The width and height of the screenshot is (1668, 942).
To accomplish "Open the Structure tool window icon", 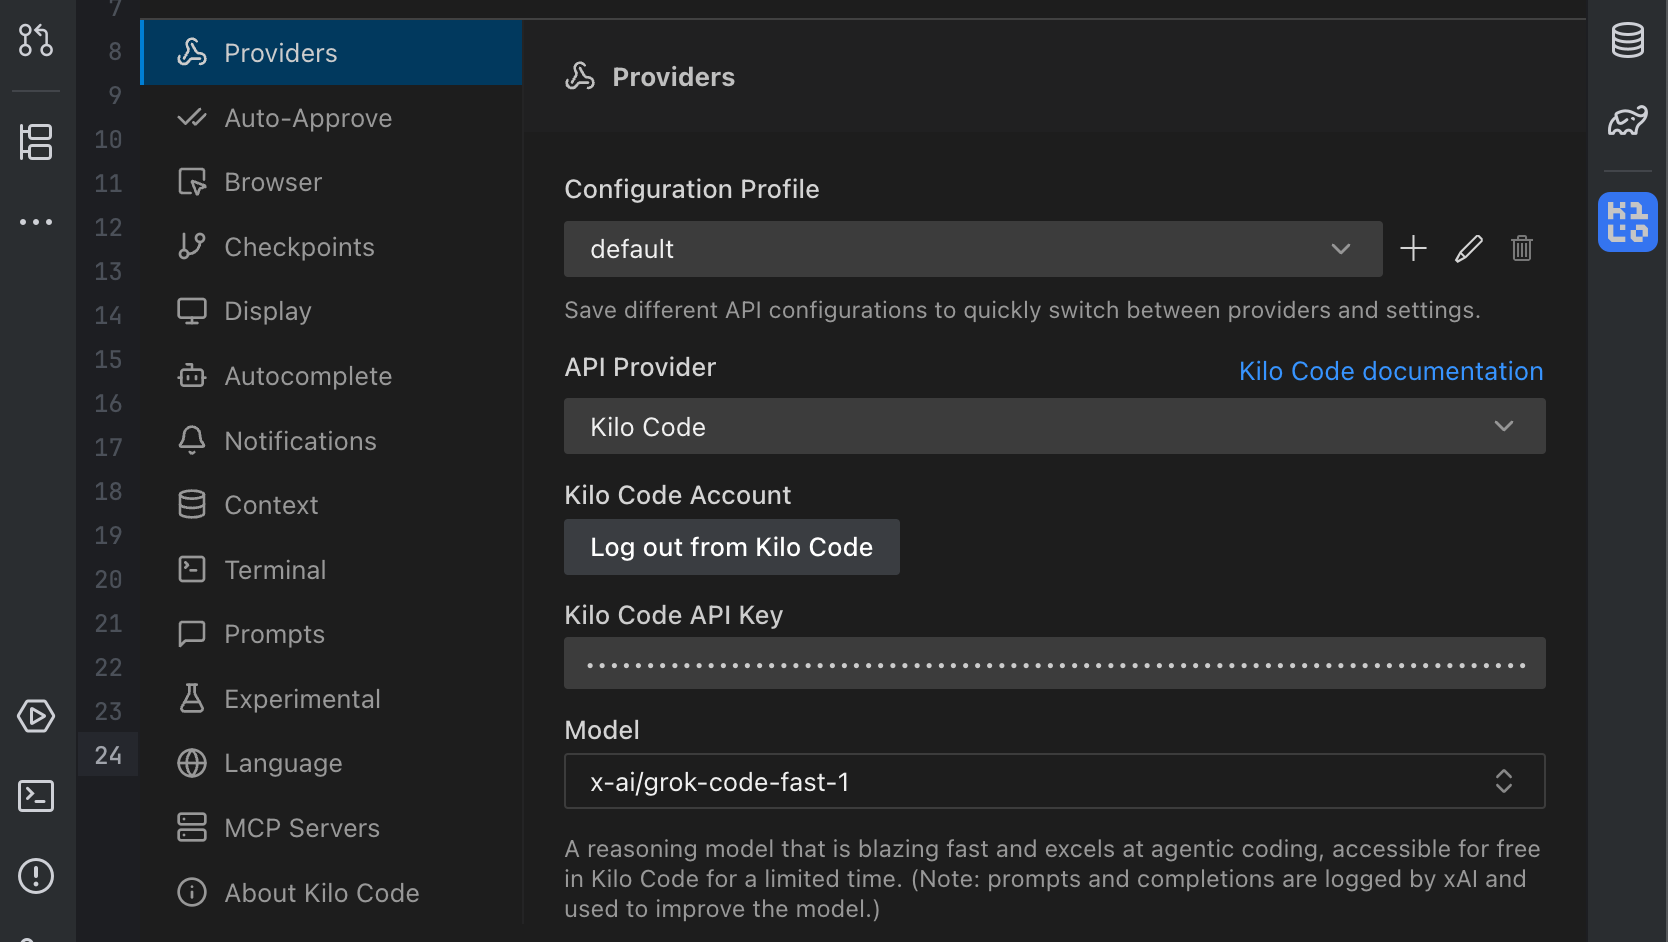I will [36, 142].
